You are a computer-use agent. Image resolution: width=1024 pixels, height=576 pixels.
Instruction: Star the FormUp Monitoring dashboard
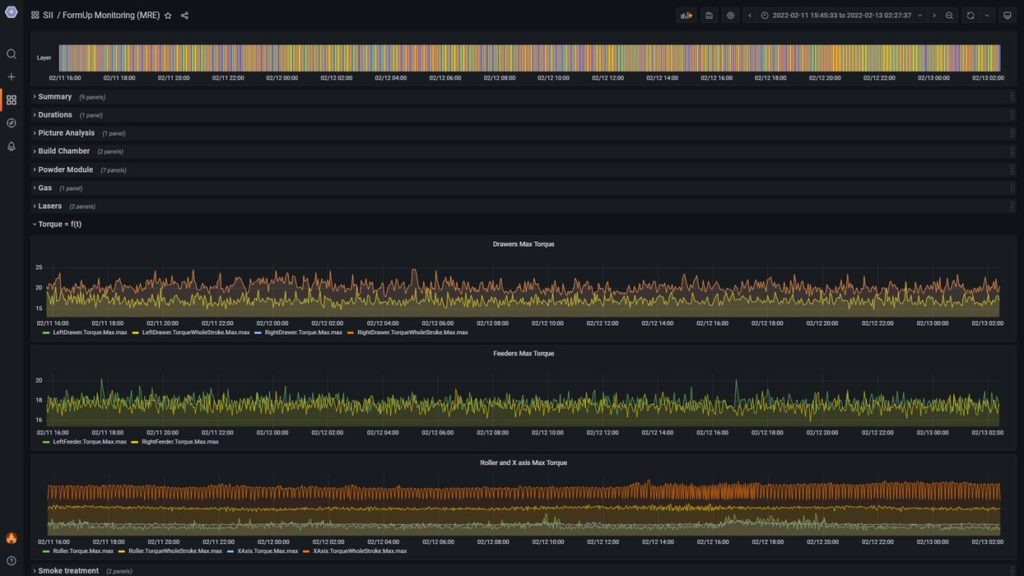[168, 16]
